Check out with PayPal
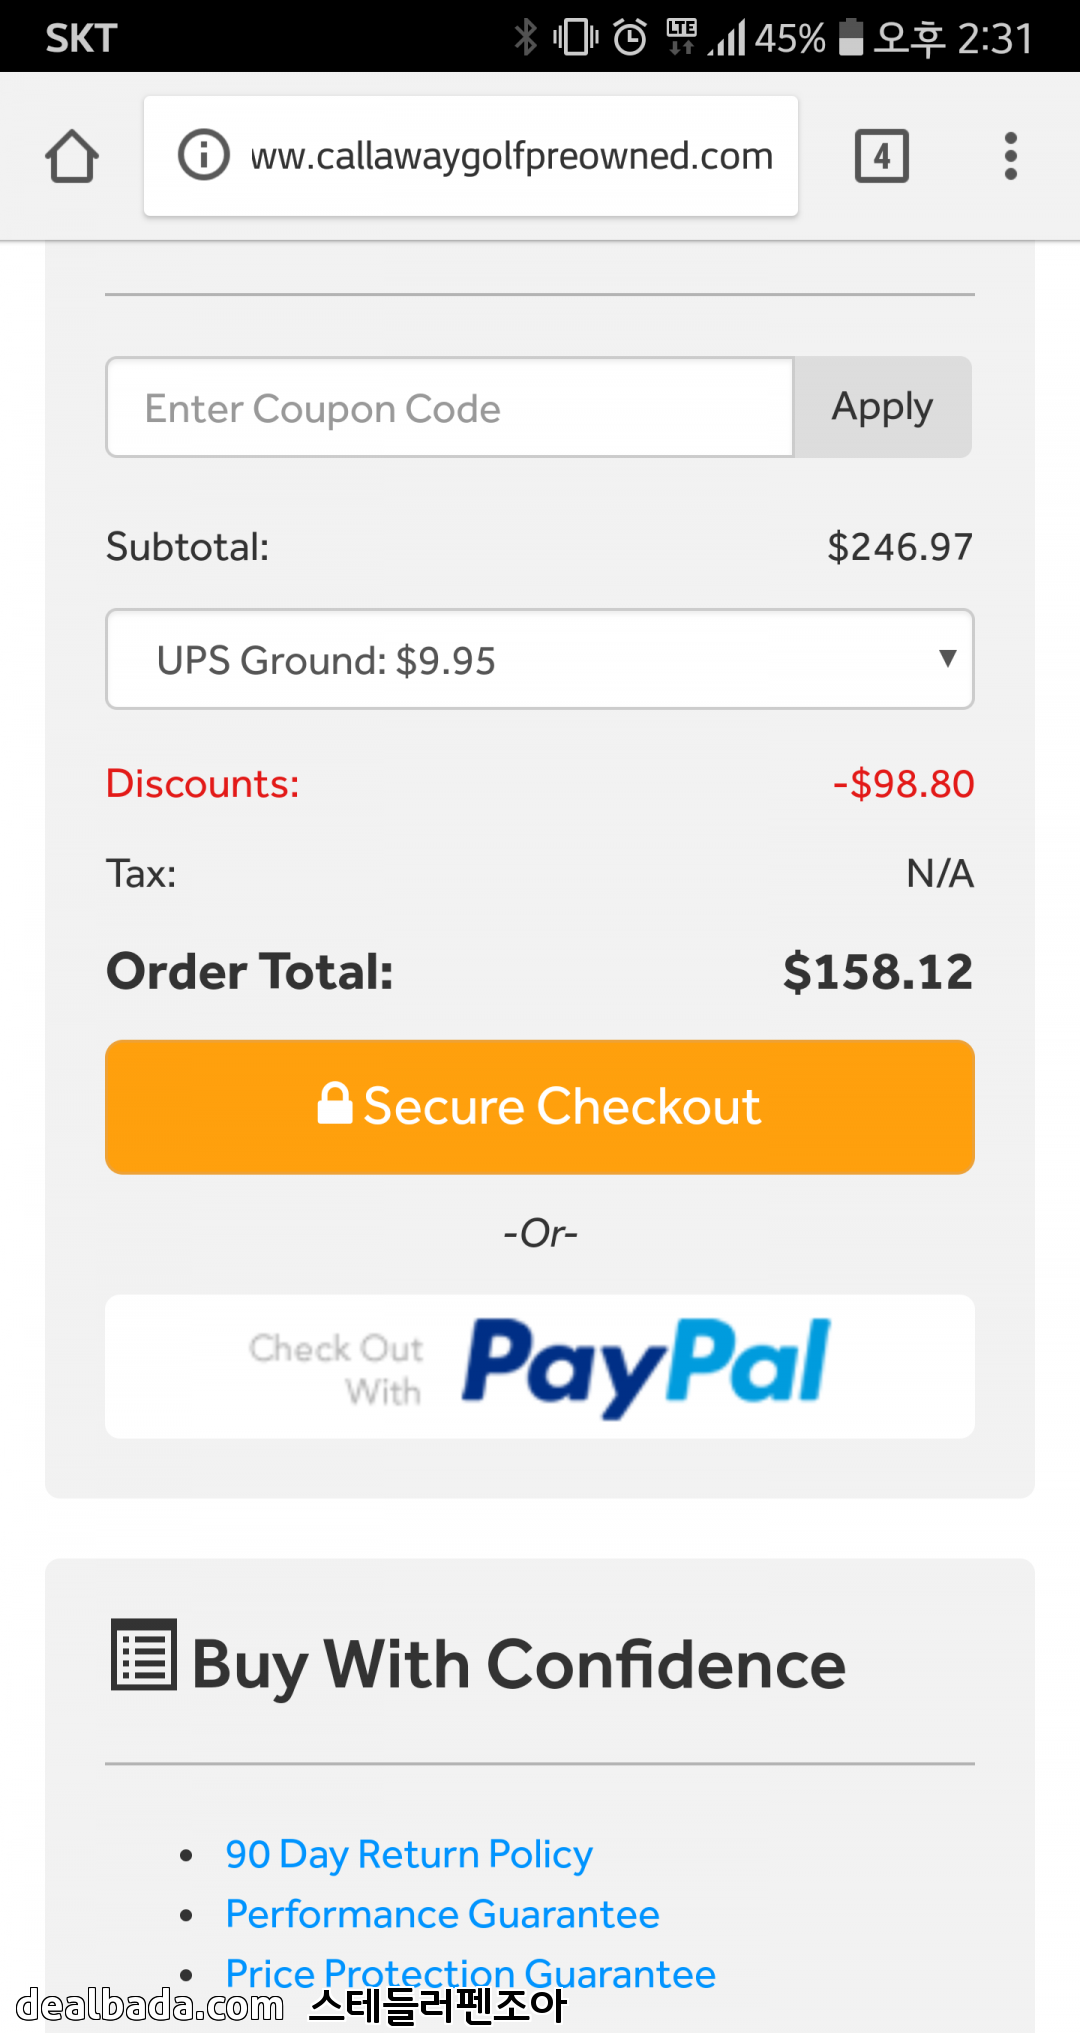The width and height of the screenshot is (1080, 2033). click(540, 1367)
